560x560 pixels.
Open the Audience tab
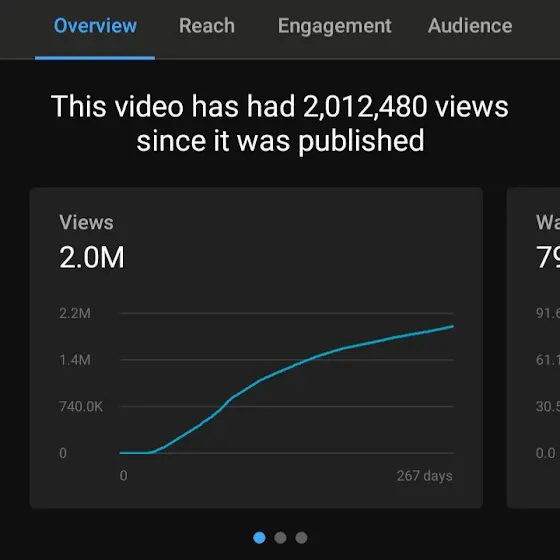pyautogui.click(x=470, y=26)
